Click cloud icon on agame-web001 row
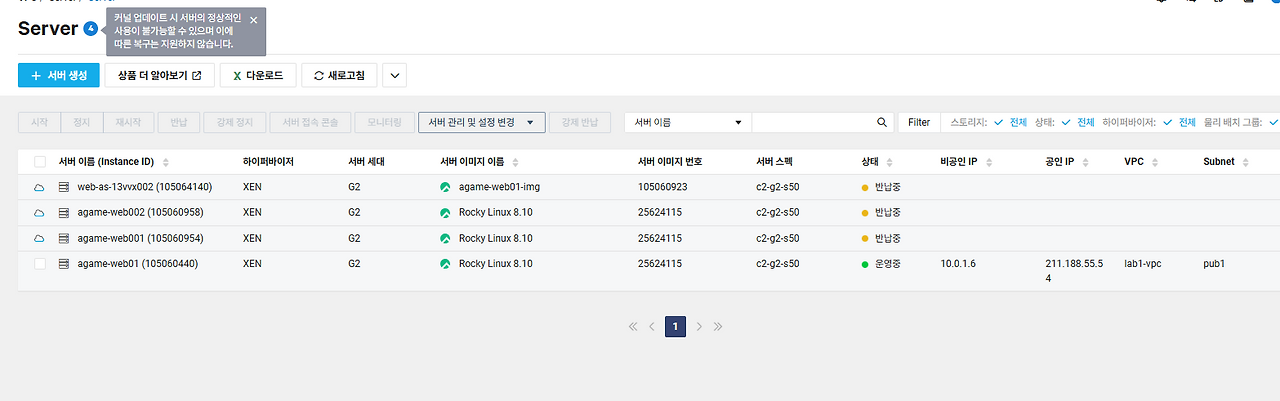The height and width of the screenshot is (401, 1280). 40,239
